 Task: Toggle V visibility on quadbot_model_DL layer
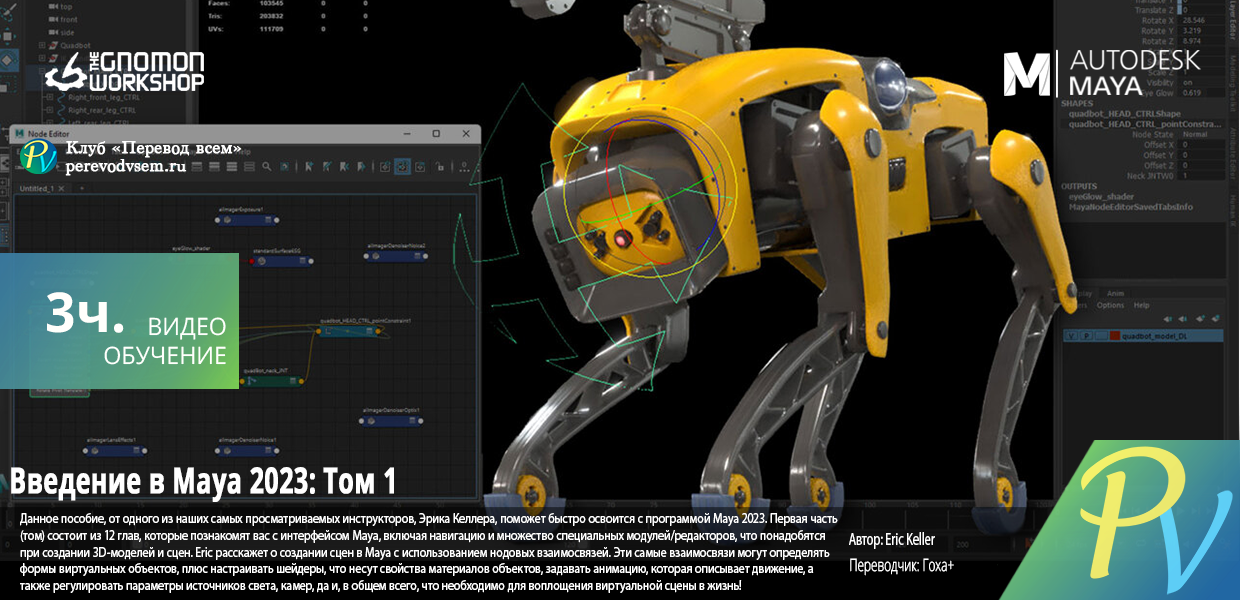(1071, 336)
